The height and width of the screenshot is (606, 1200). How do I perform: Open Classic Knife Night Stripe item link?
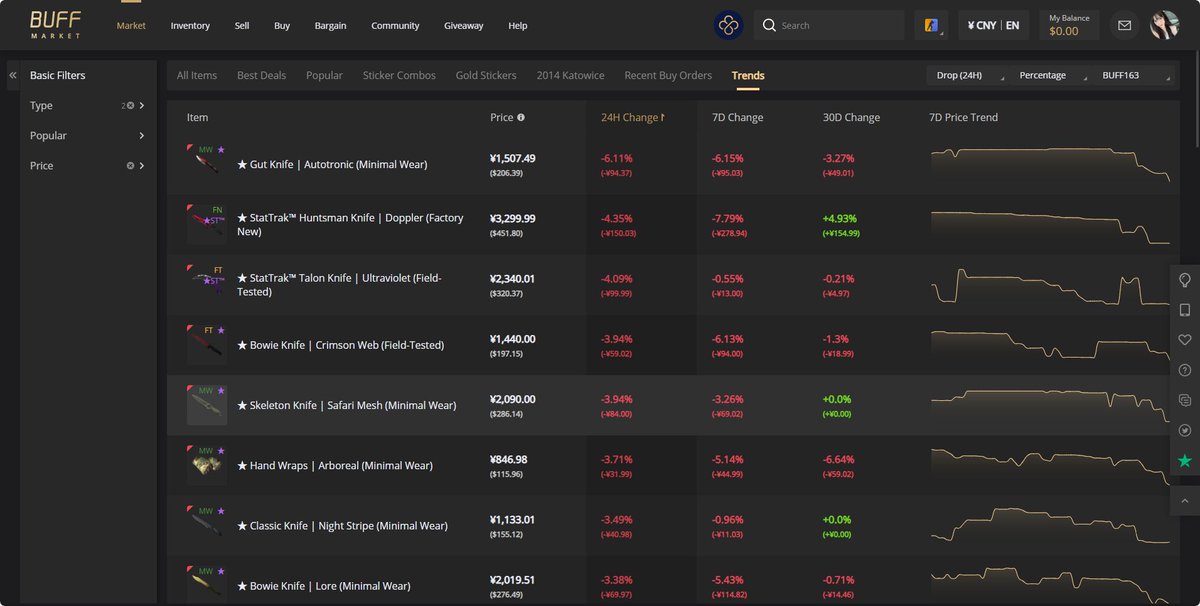point(342,526)
